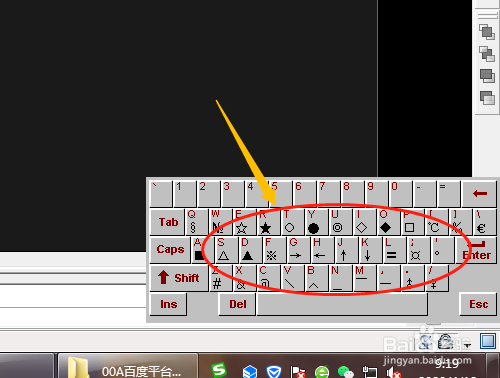Click the male sign key labeled period

(412, 278)
